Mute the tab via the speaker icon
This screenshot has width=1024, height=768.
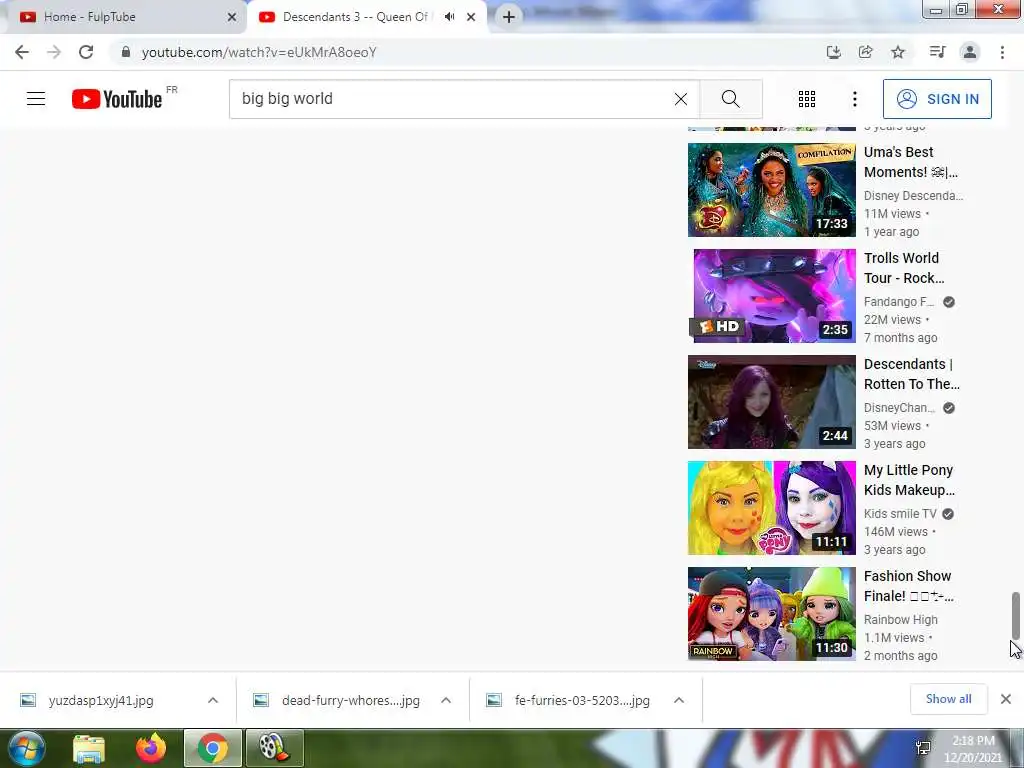coord(449,17)
